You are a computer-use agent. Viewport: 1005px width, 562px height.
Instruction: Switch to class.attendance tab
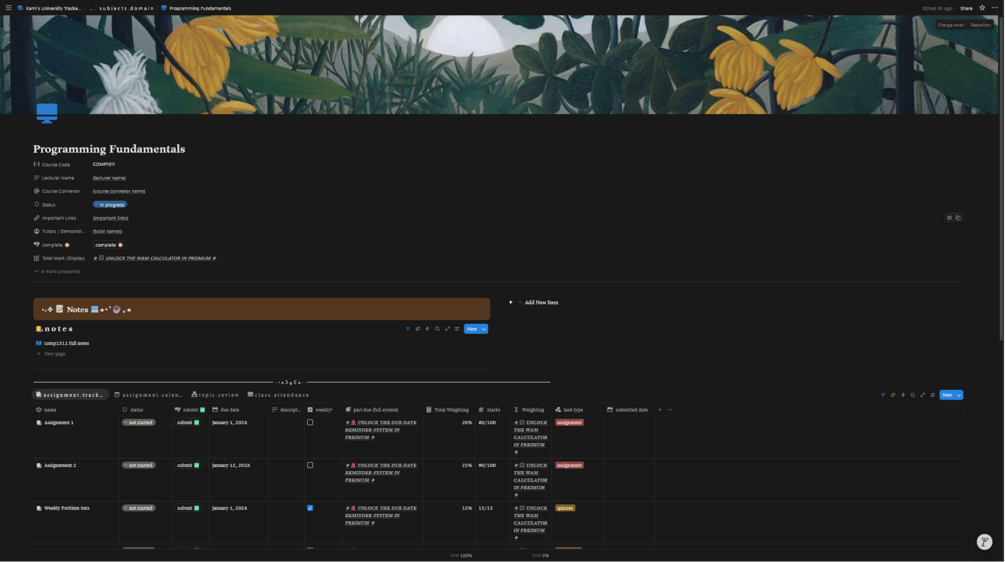(x=279, y=395)
